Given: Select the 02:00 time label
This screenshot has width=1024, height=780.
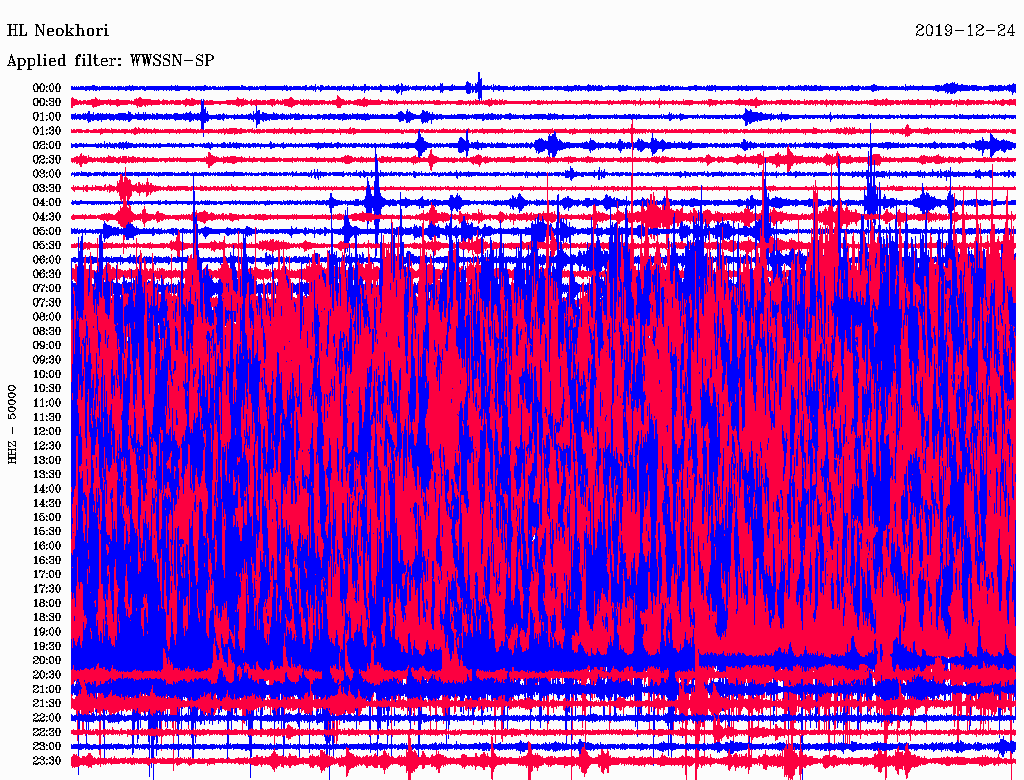Looking at the screenshot, I should 47,146.
